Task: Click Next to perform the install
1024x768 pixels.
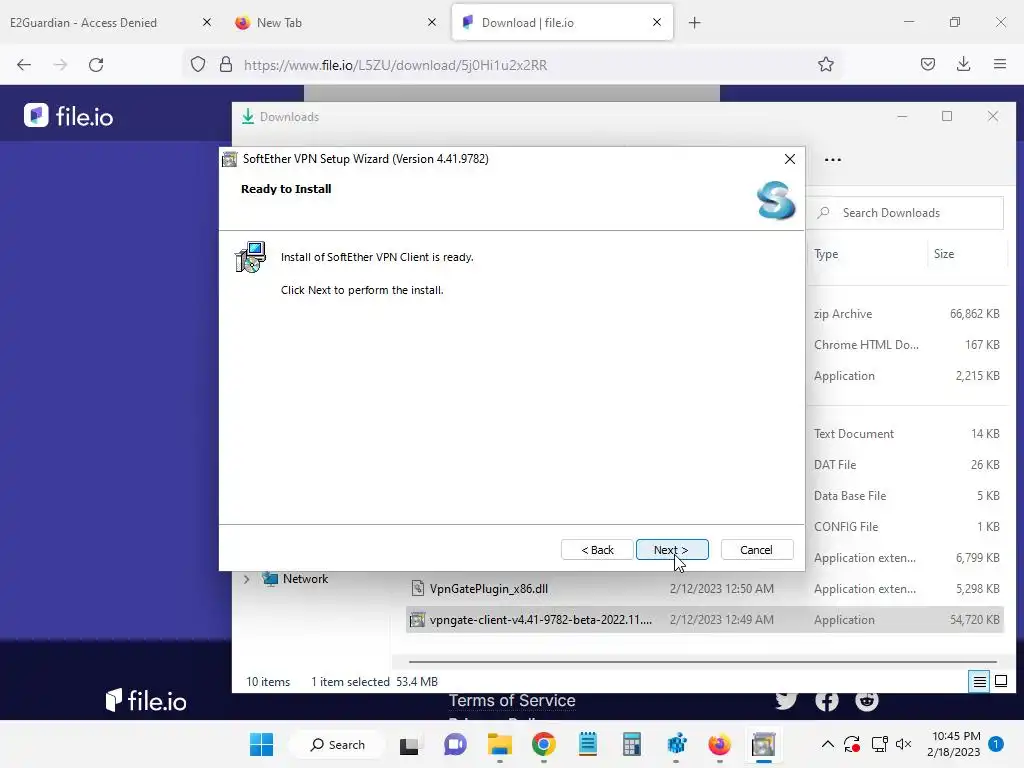Action: pos(671,550)
